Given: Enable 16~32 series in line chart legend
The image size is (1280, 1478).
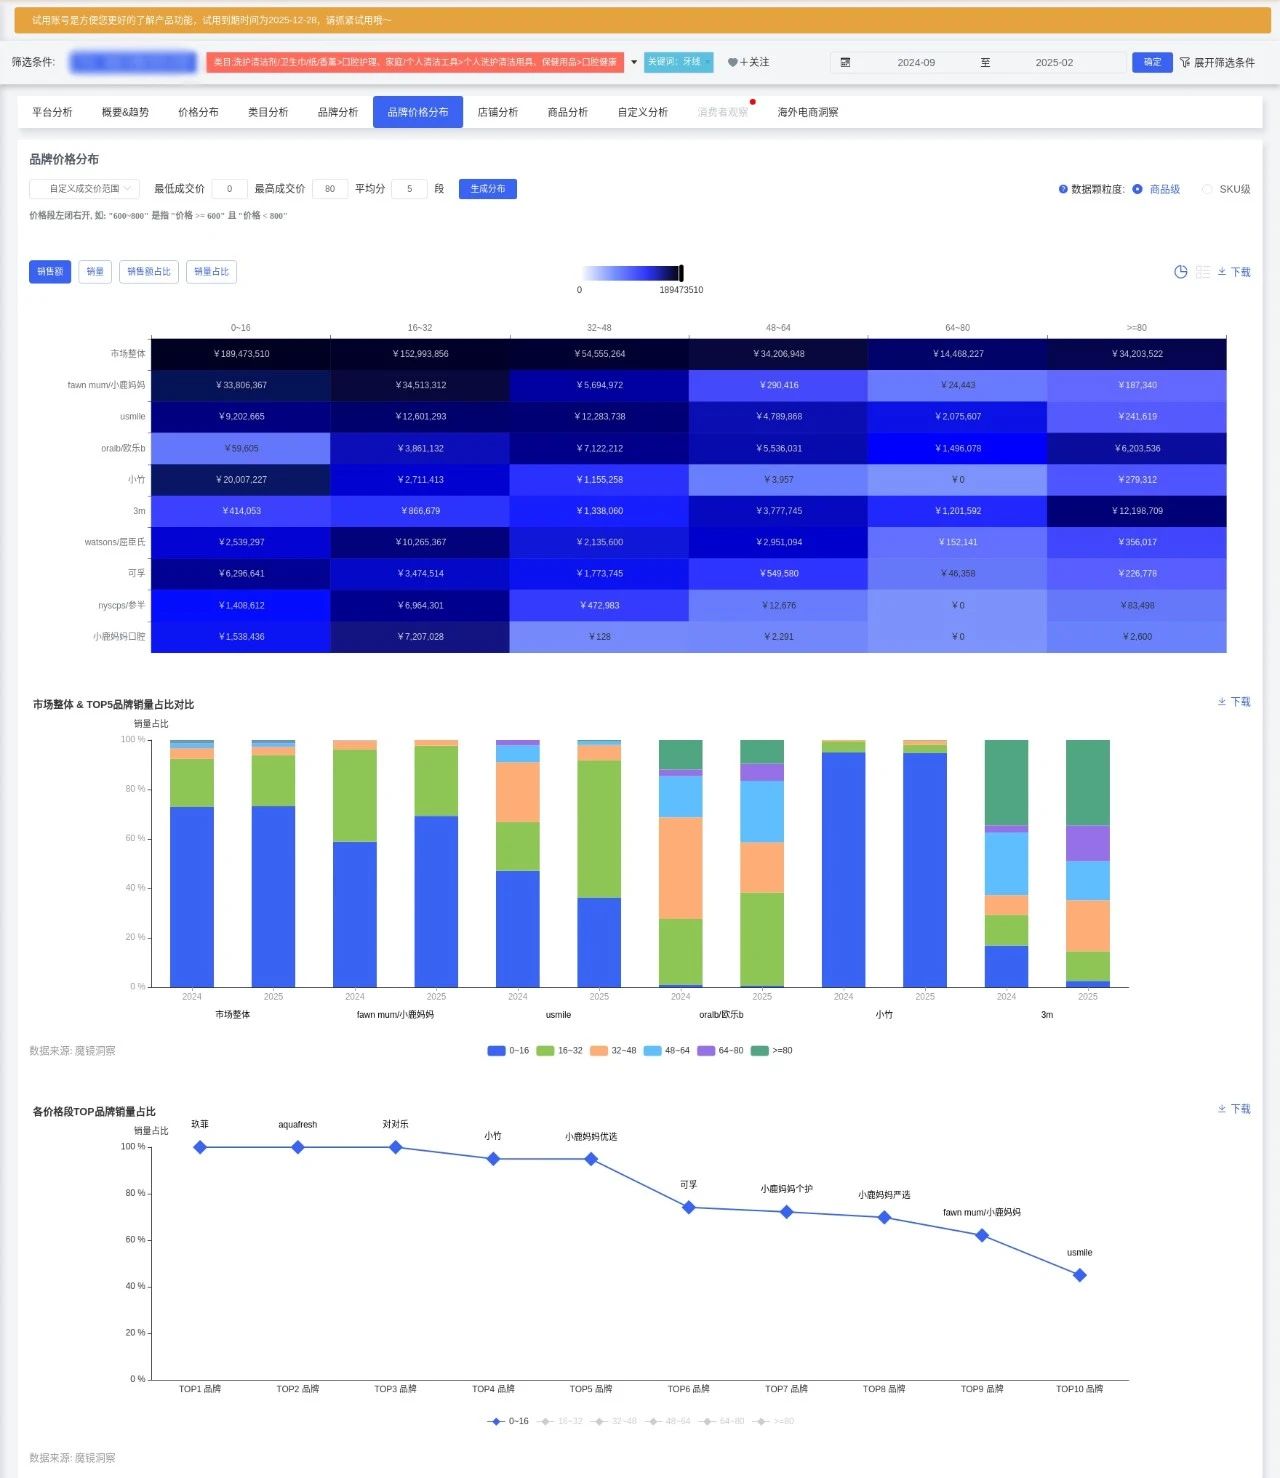Looking at the screenshot, I should [560, 1421].
